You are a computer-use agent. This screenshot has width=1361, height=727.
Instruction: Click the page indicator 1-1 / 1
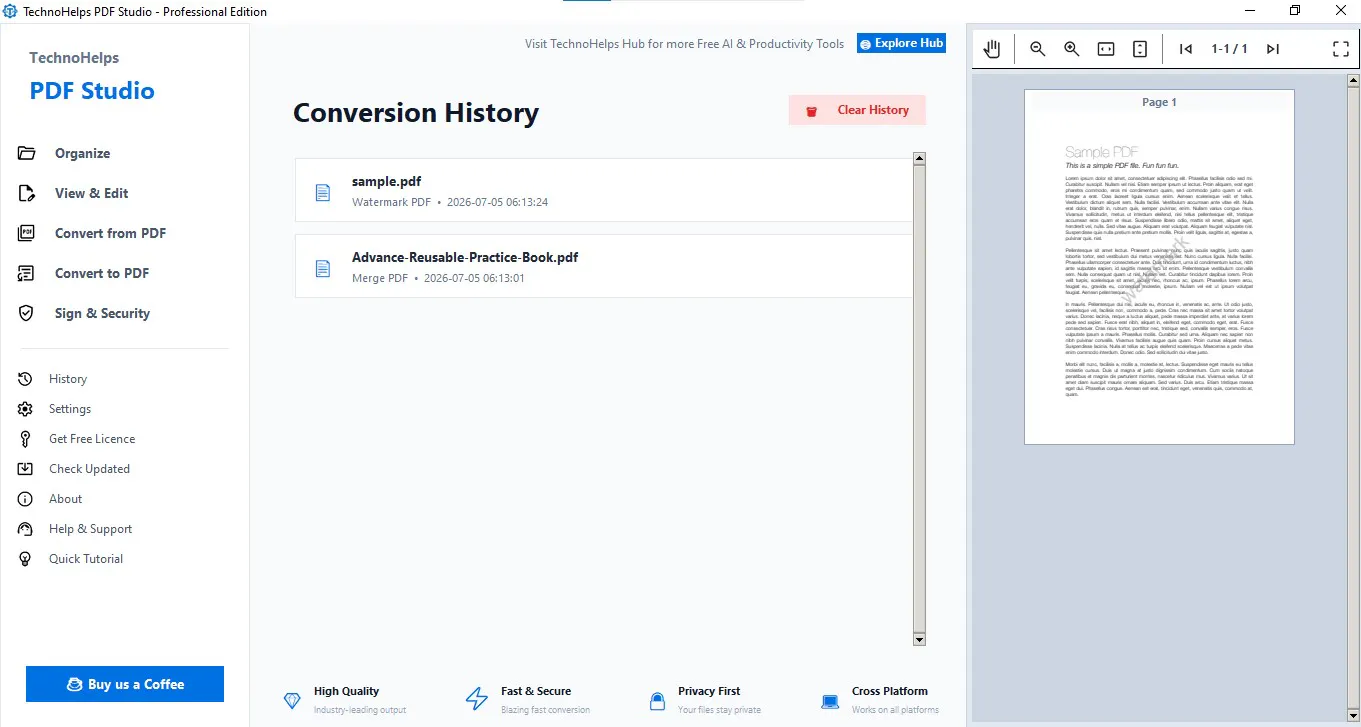pyautogui.click(x=1229, y=49)
